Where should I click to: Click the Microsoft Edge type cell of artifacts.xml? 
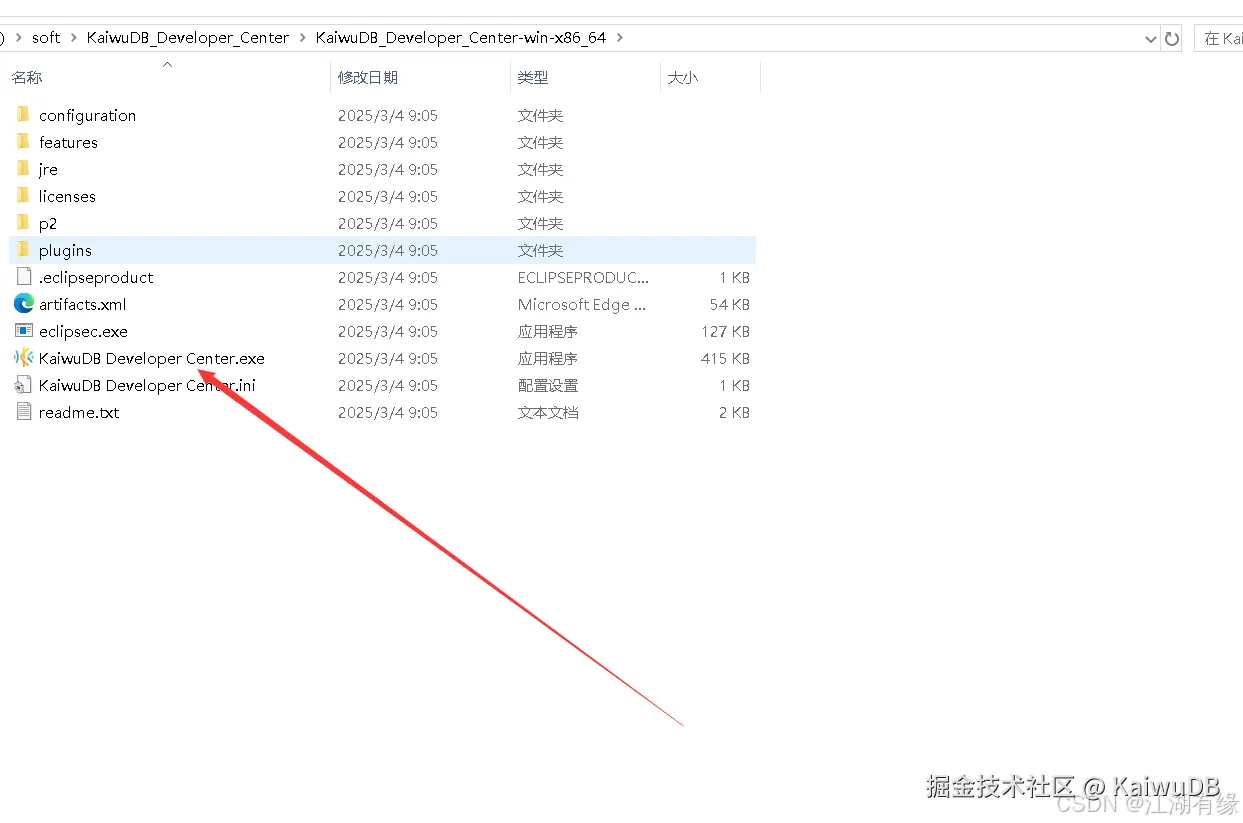pos(582,304)
